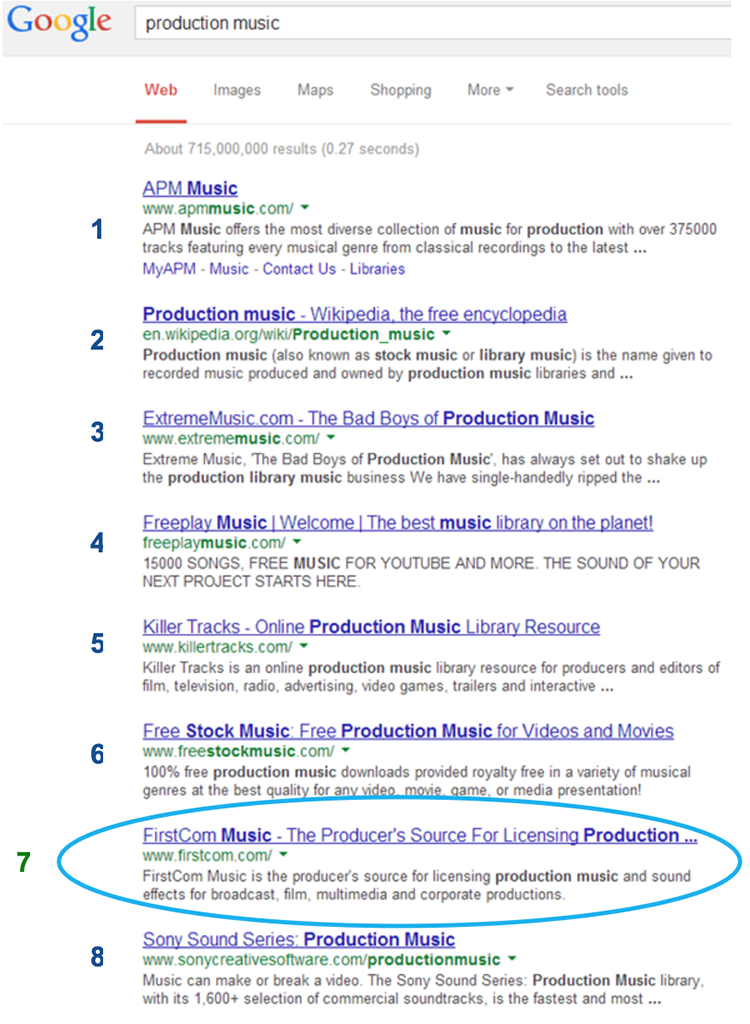Image resolution: width=750 pixels, height=1024 pixels.
Task: Click the Google logo
Action: (59, 22)
